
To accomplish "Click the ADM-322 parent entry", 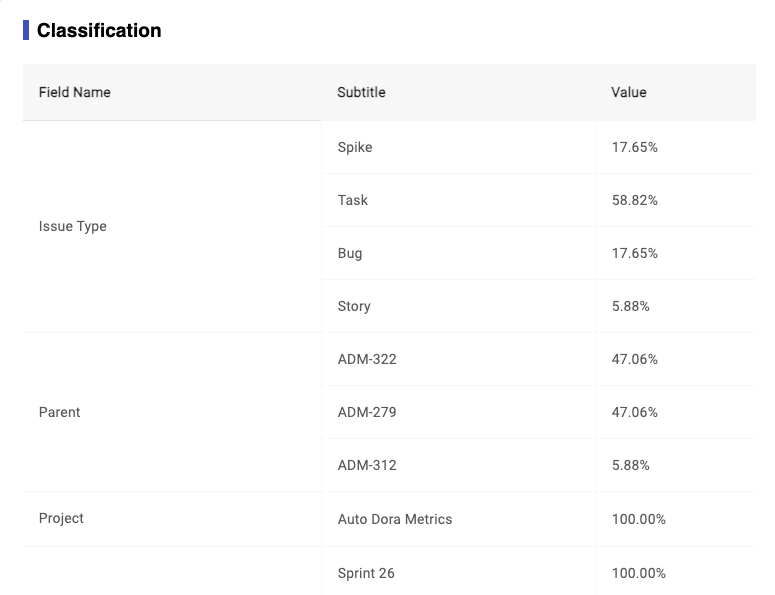I will coord(367,359).
